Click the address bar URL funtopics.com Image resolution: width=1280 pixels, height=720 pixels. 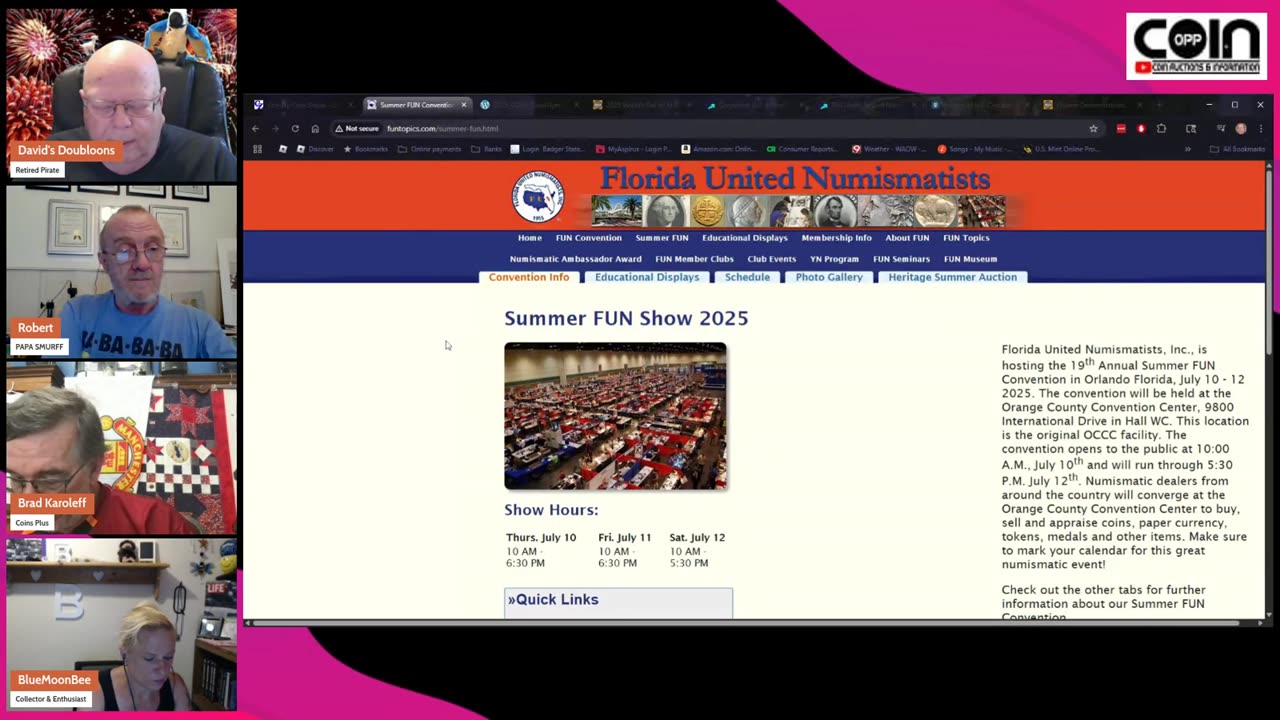point(442,128)
